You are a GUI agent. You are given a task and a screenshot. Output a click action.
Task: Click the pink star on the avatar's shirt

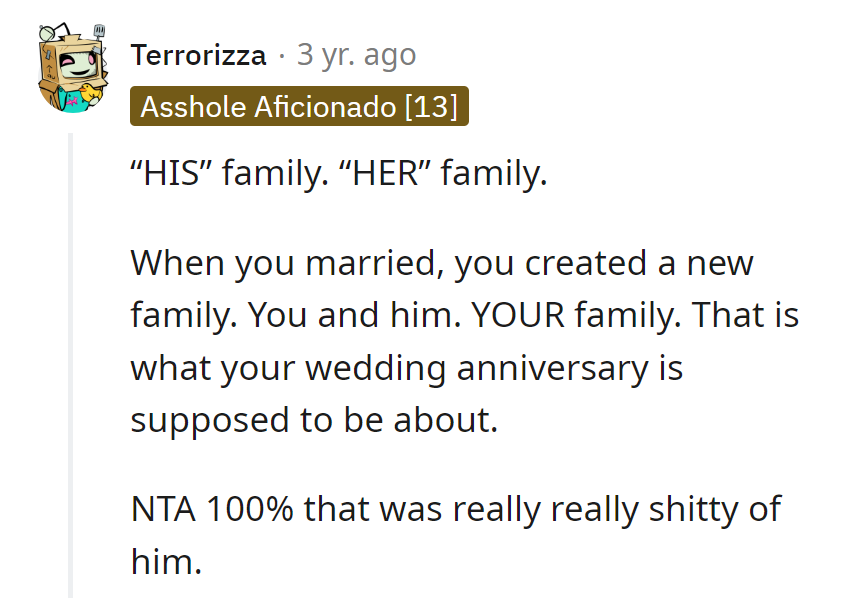(72, 100)
